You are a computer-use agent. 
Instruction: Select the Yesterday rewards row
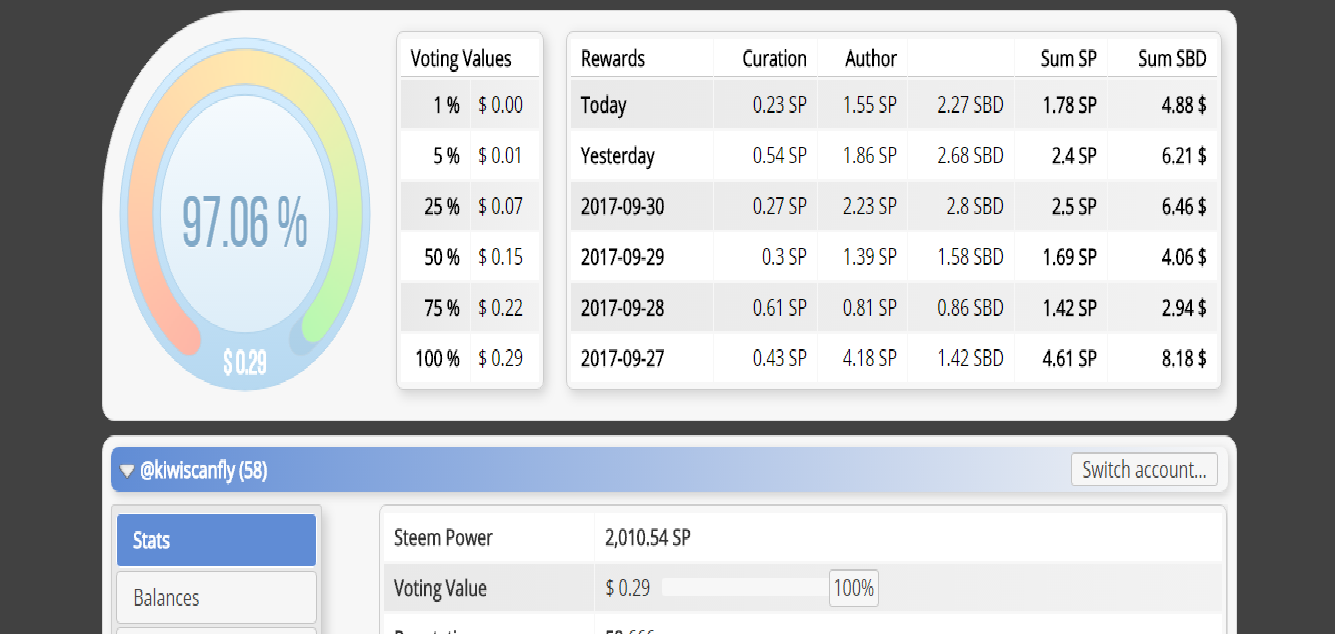[894, 156]
